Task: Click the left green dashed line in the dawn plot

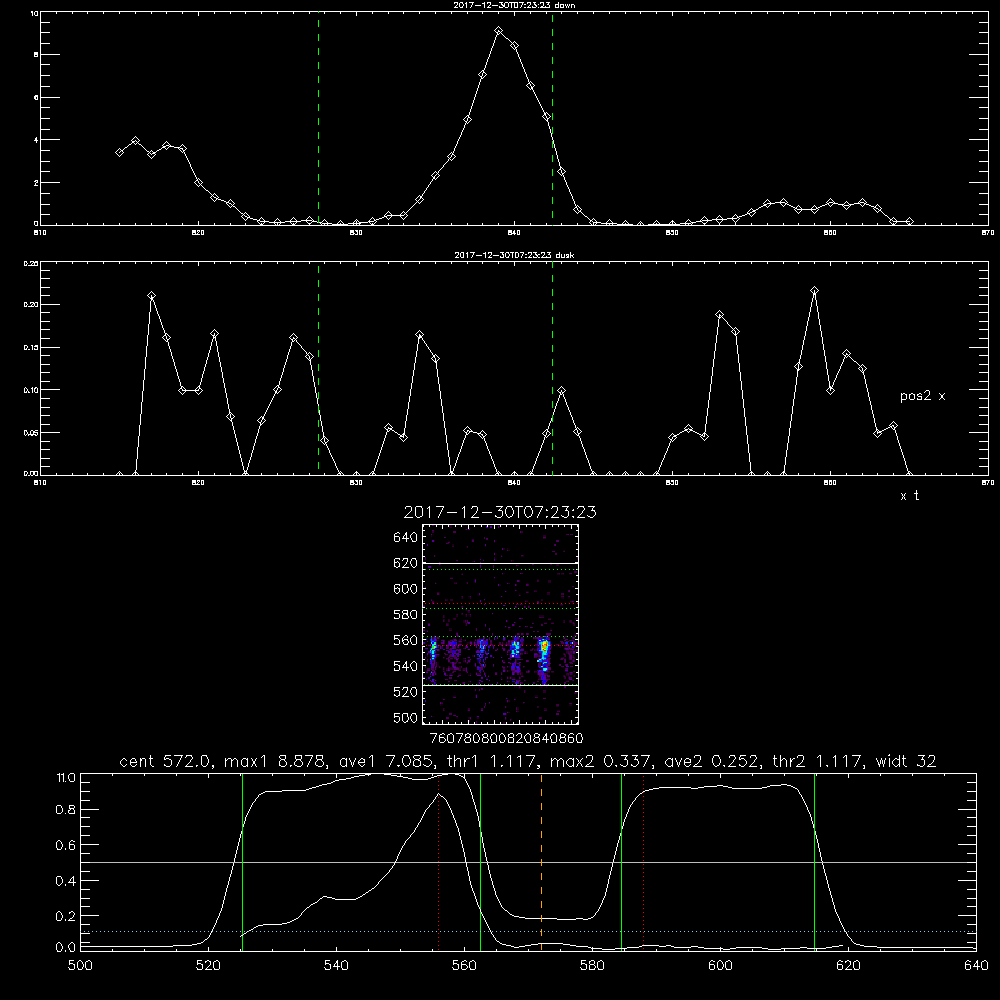Action: (x=318, y=118)
